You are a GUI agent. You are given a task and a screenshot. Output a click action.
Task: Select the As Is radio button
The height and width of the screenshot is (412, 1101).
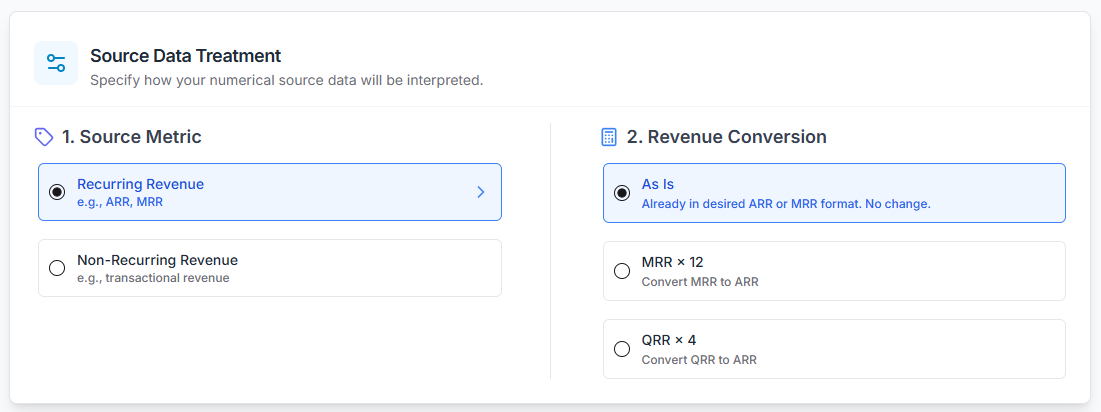[x=622, y=192]
